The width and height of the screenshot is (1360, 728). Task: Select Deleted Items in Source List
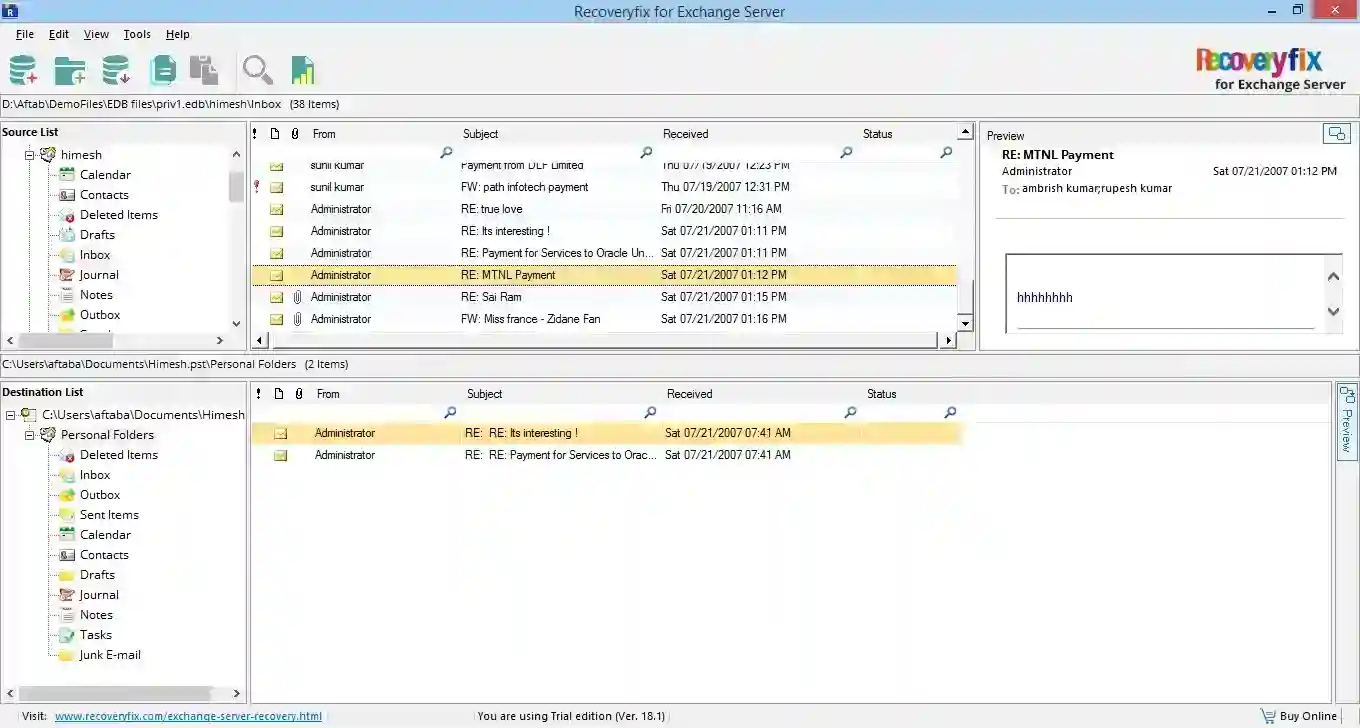coord(118,215)
